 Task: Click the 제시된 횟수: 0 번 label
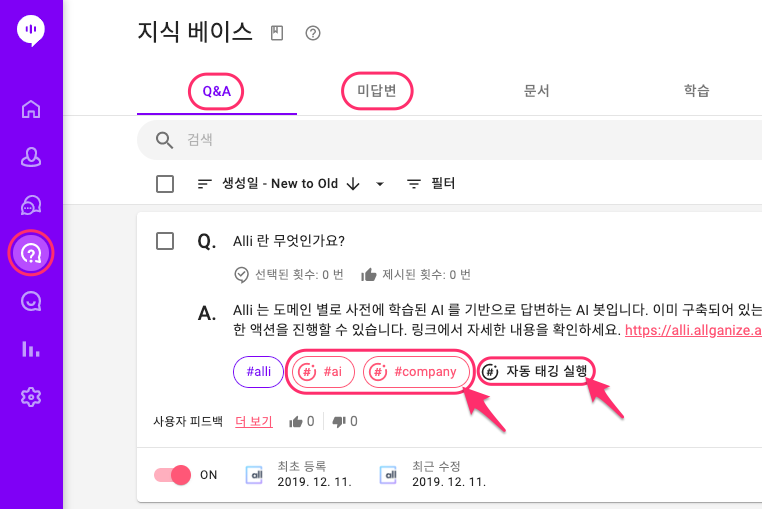tap(426, 275)
